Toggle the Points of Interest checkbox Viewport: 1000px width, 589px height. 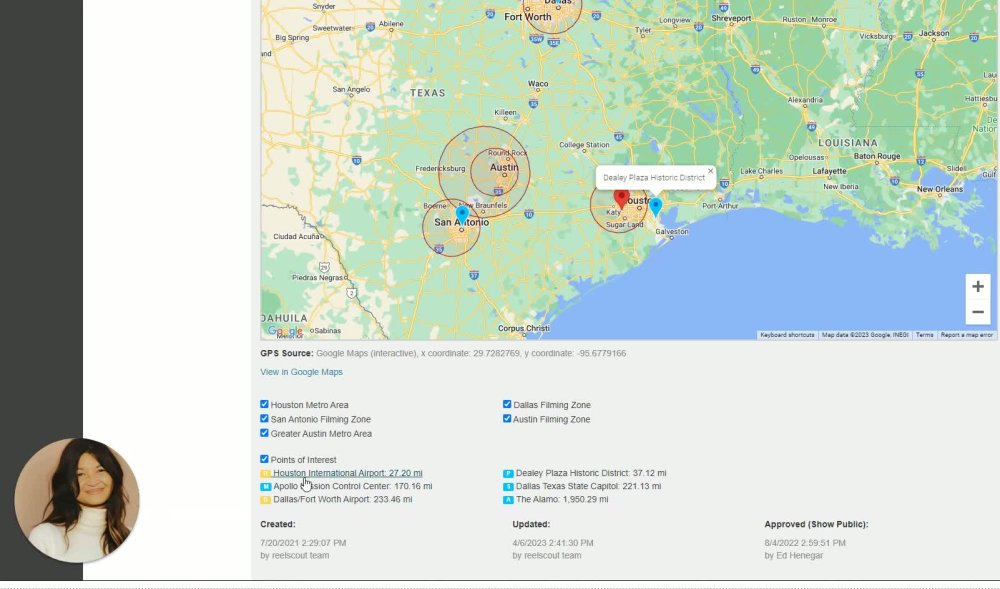(264, 459)
